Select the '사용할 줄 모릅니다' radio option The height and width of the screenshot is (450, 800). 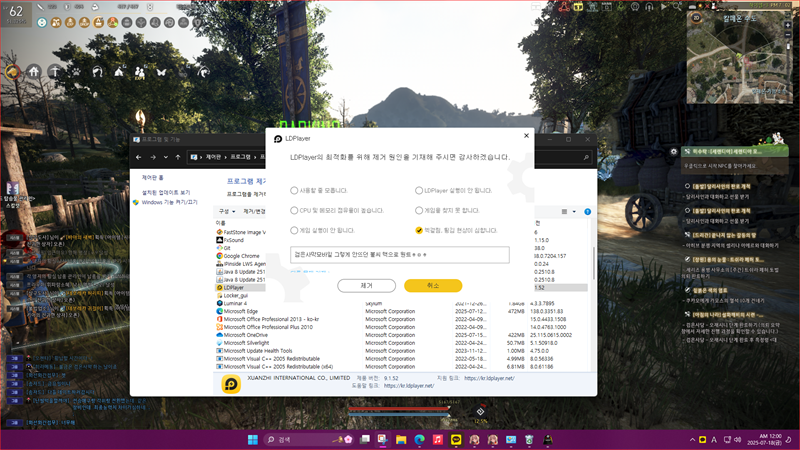tap(294, 190)
